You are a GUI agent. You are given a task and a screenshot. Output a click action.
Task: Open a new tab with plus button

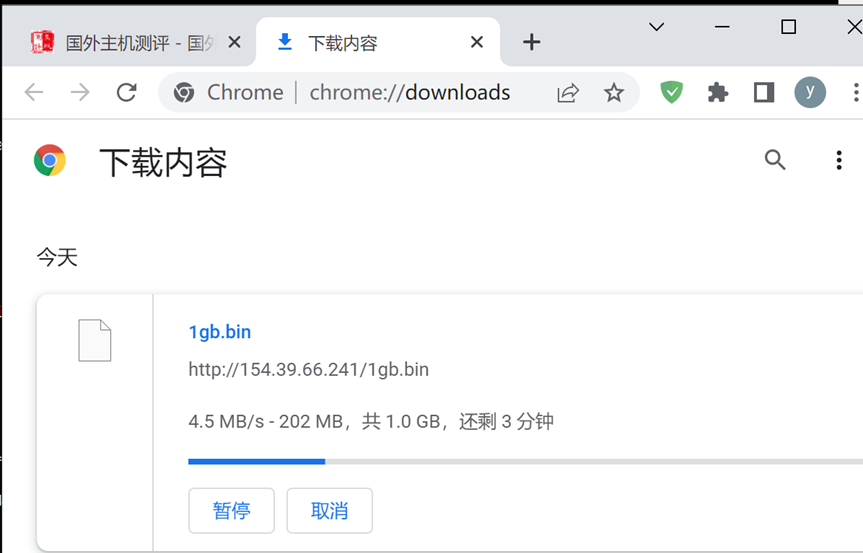tap(532, 42)
